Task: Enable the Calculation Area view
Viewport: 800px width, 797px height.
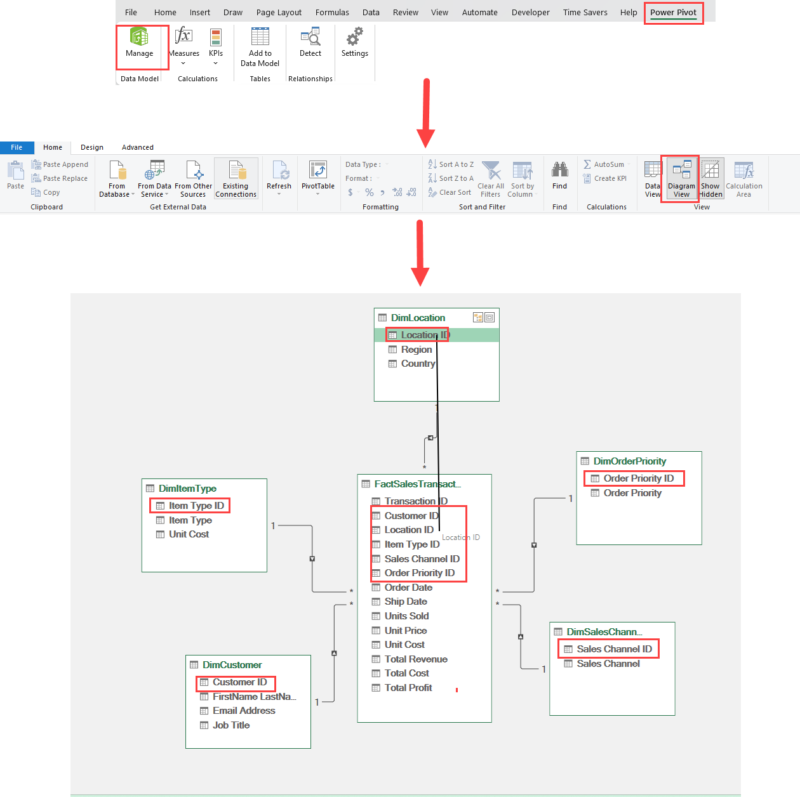Action: point(744,180)
